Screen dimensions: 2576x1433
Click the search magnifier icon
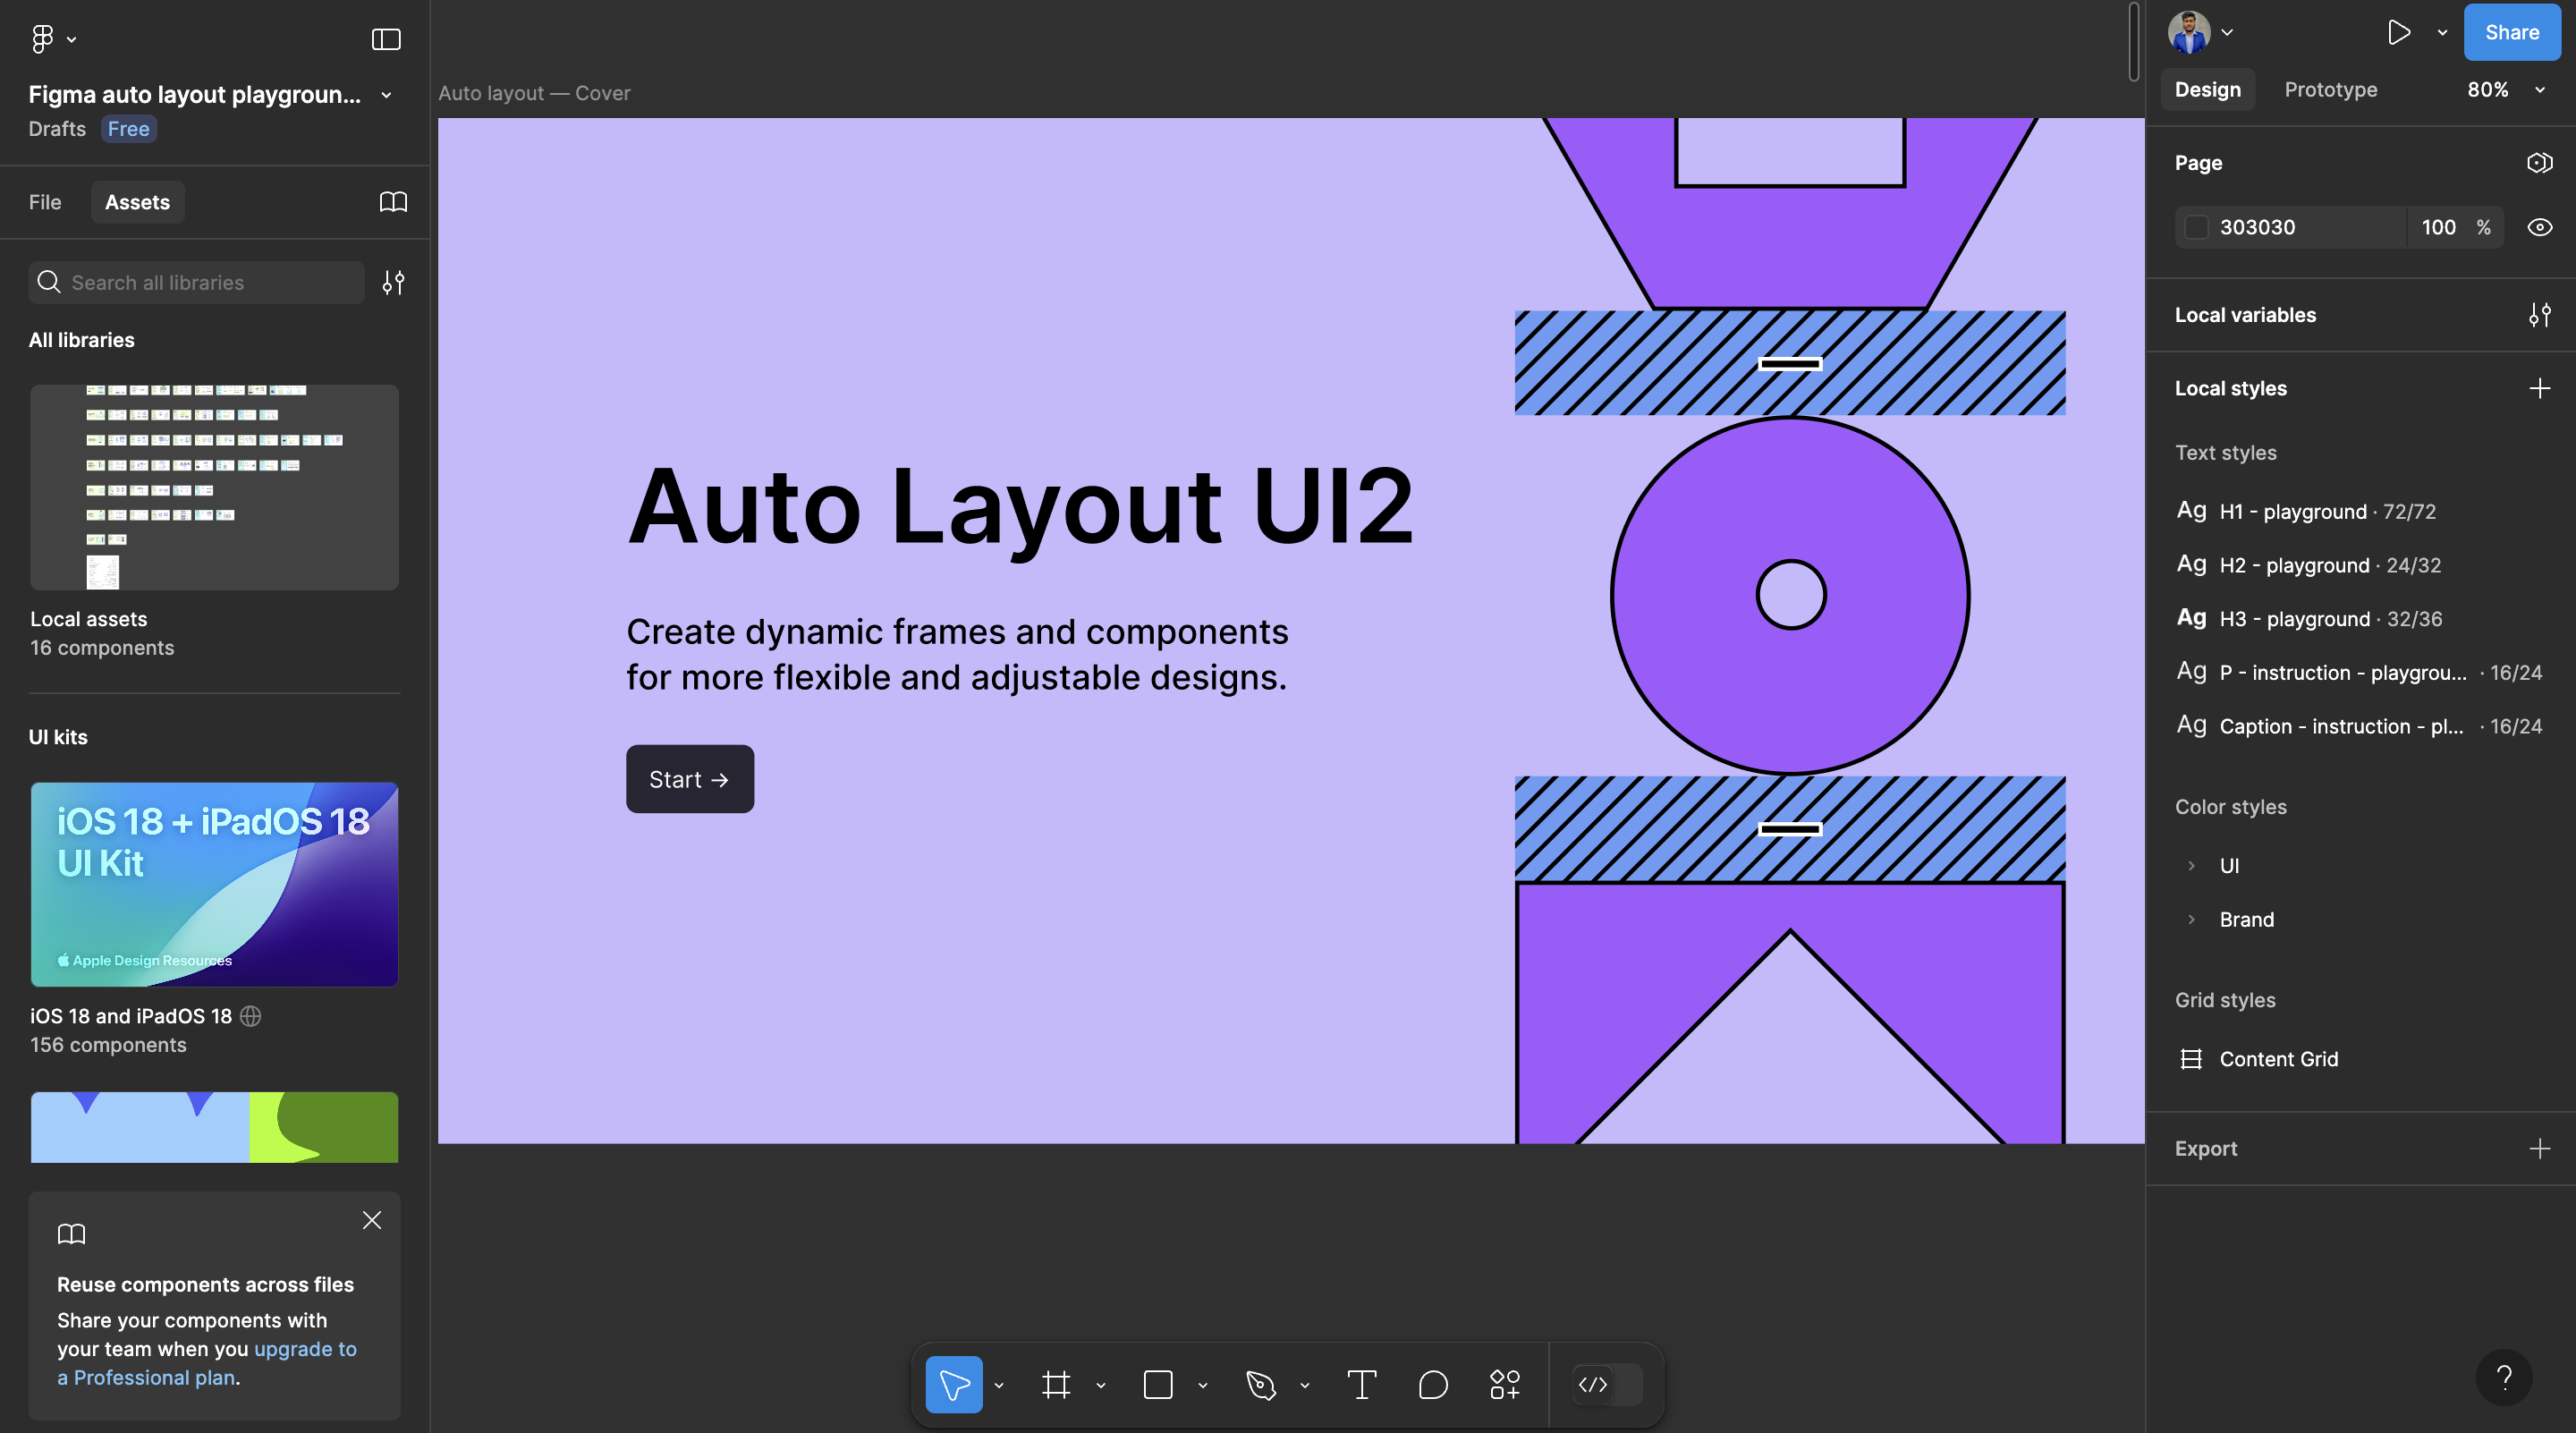click(x=49, y=283)
